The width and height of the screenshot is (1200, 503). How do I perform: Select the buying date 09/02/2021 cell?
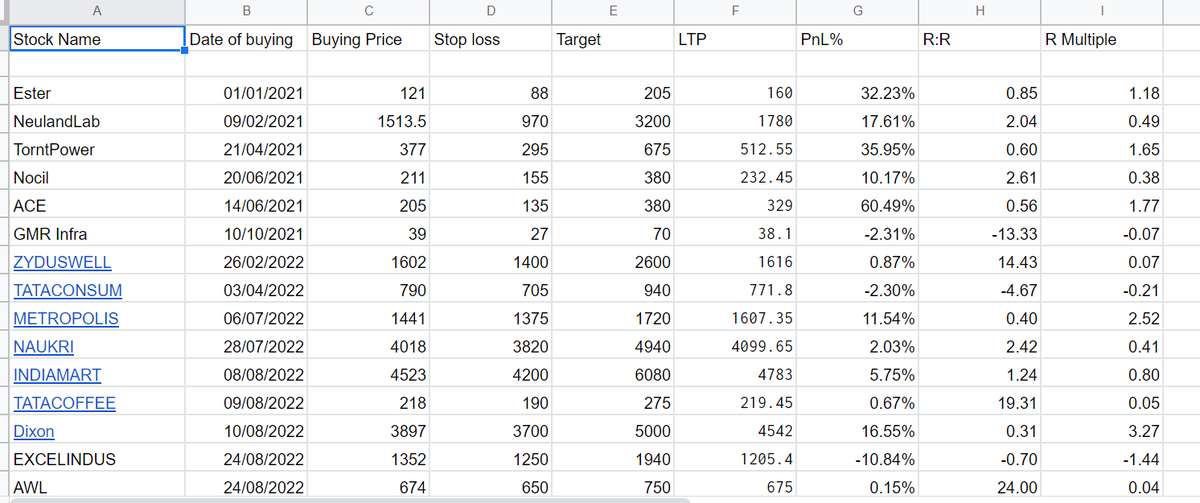pos(246,121)
